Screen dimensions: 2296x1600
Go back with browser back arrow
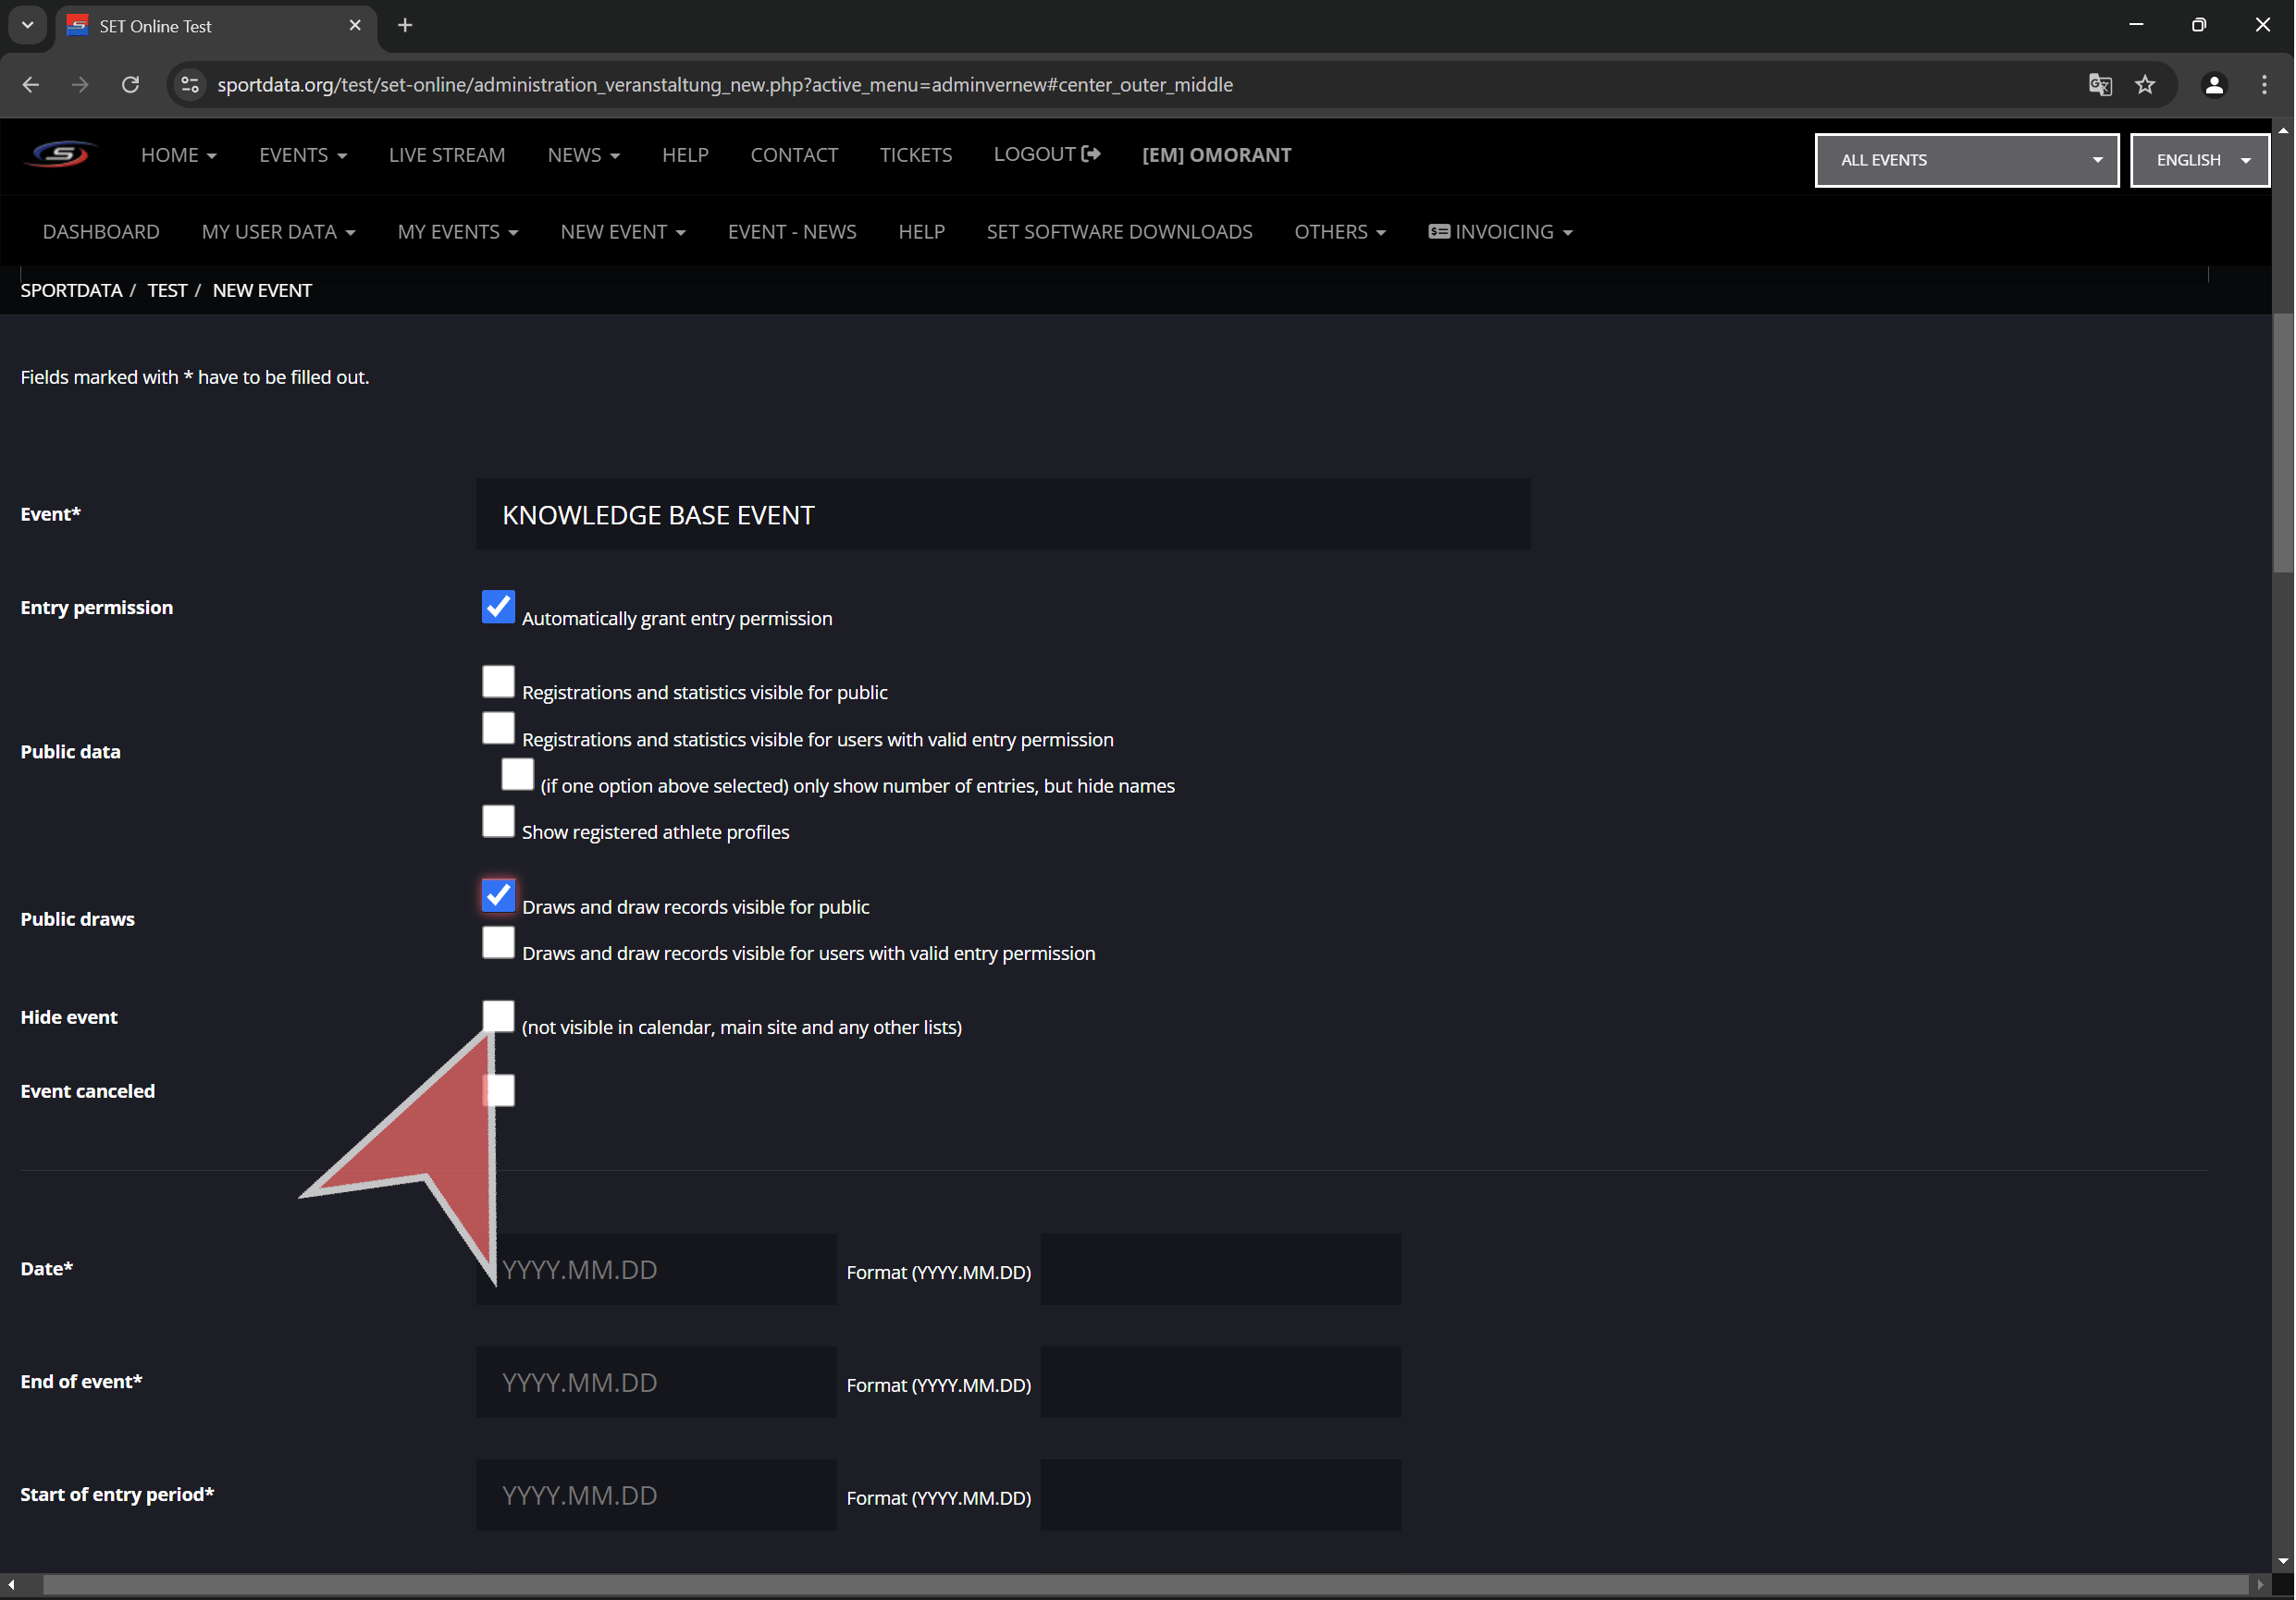(30, 85)
